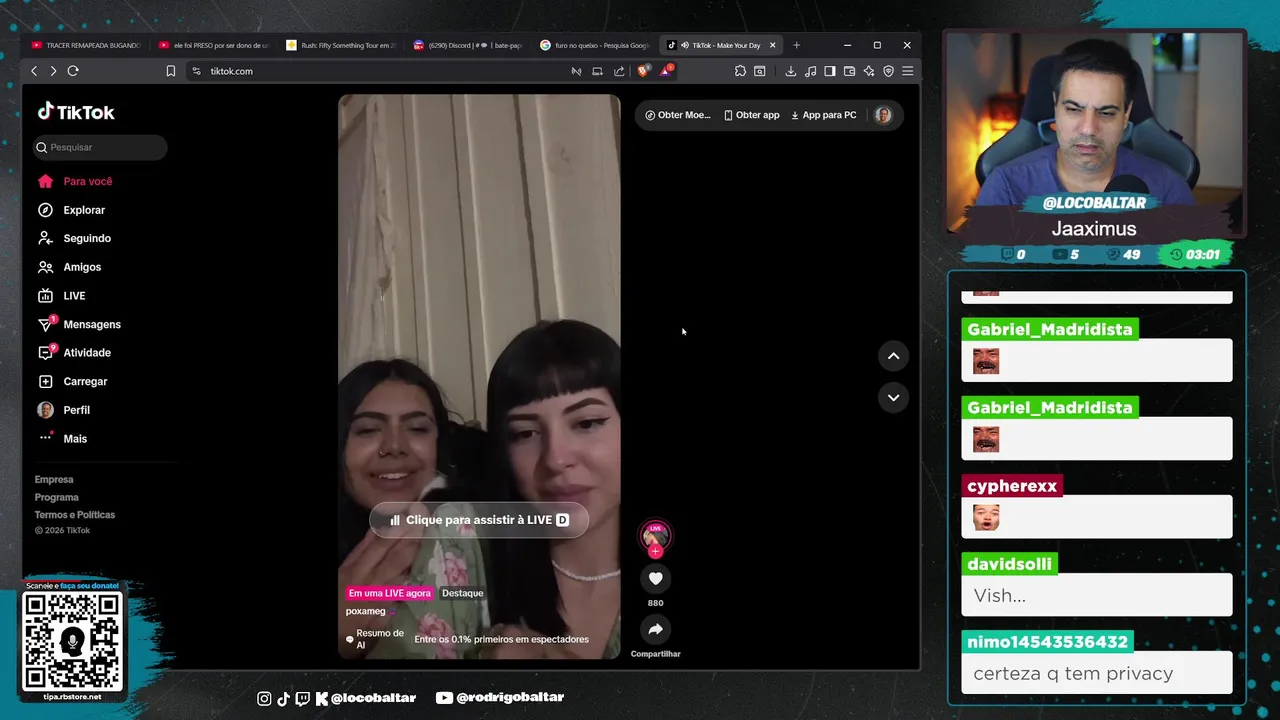The width and height of the screenshot is (1280, 720).
Task: Switch to 'Rush: Fifty Something Tour' tab
Action: 340,45
